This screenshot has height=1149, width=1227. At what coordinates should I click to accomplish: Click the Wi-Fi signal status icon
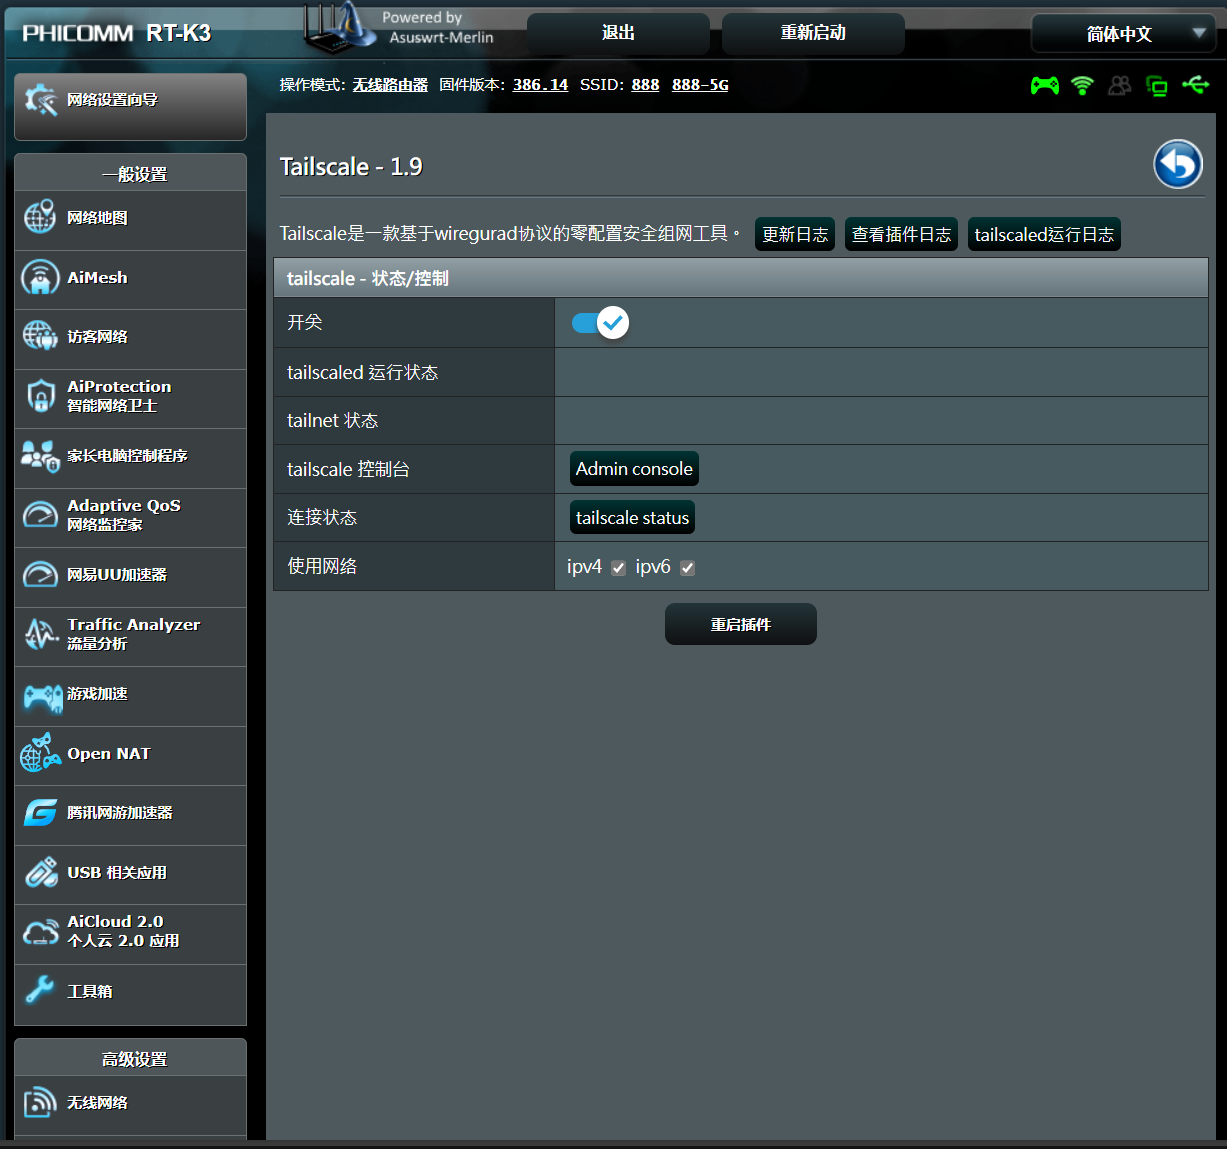[x=1082, y=85]
